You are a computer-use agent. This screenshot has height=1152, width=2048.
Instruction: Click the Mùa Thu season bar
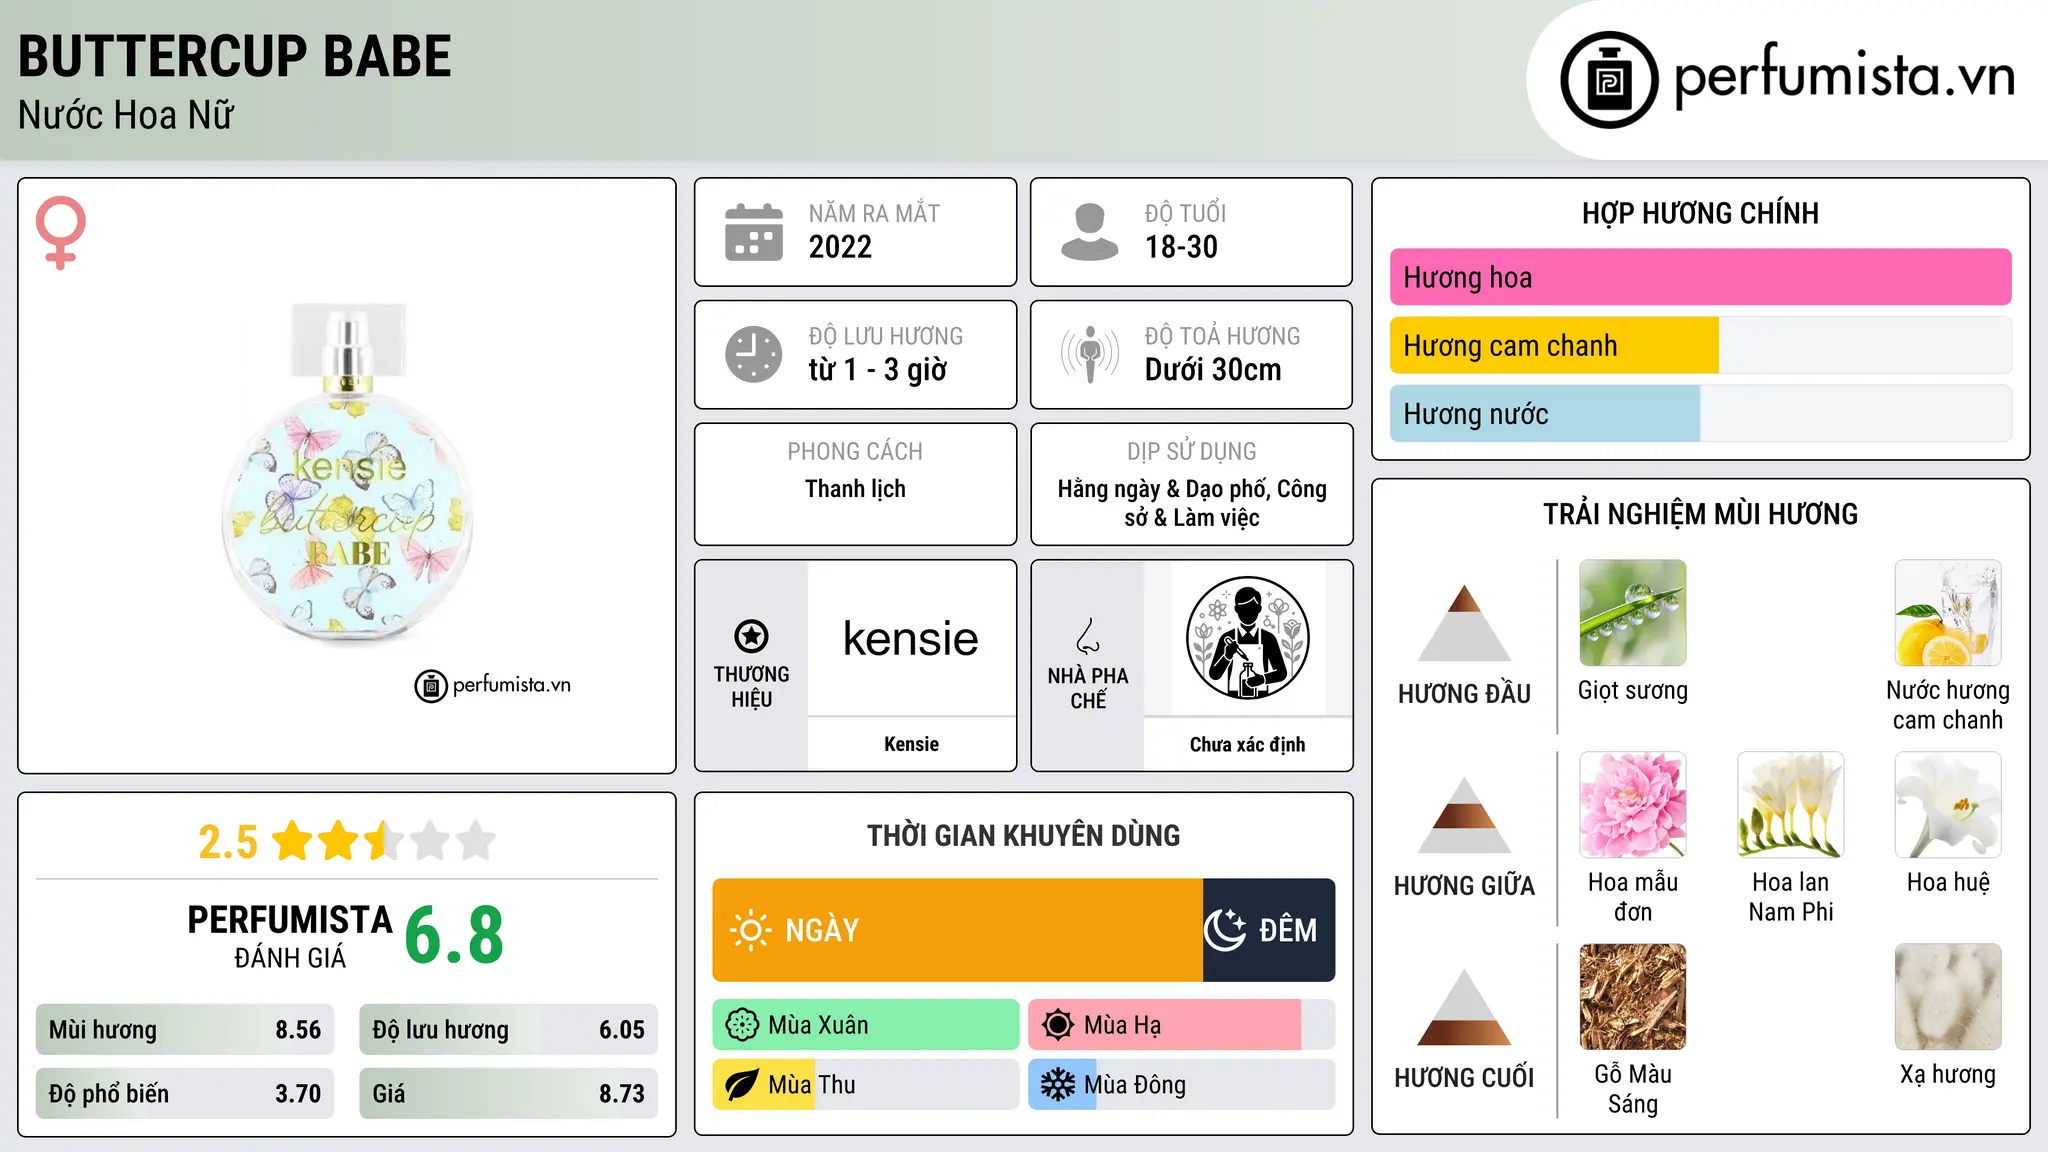coord(866,1085)
